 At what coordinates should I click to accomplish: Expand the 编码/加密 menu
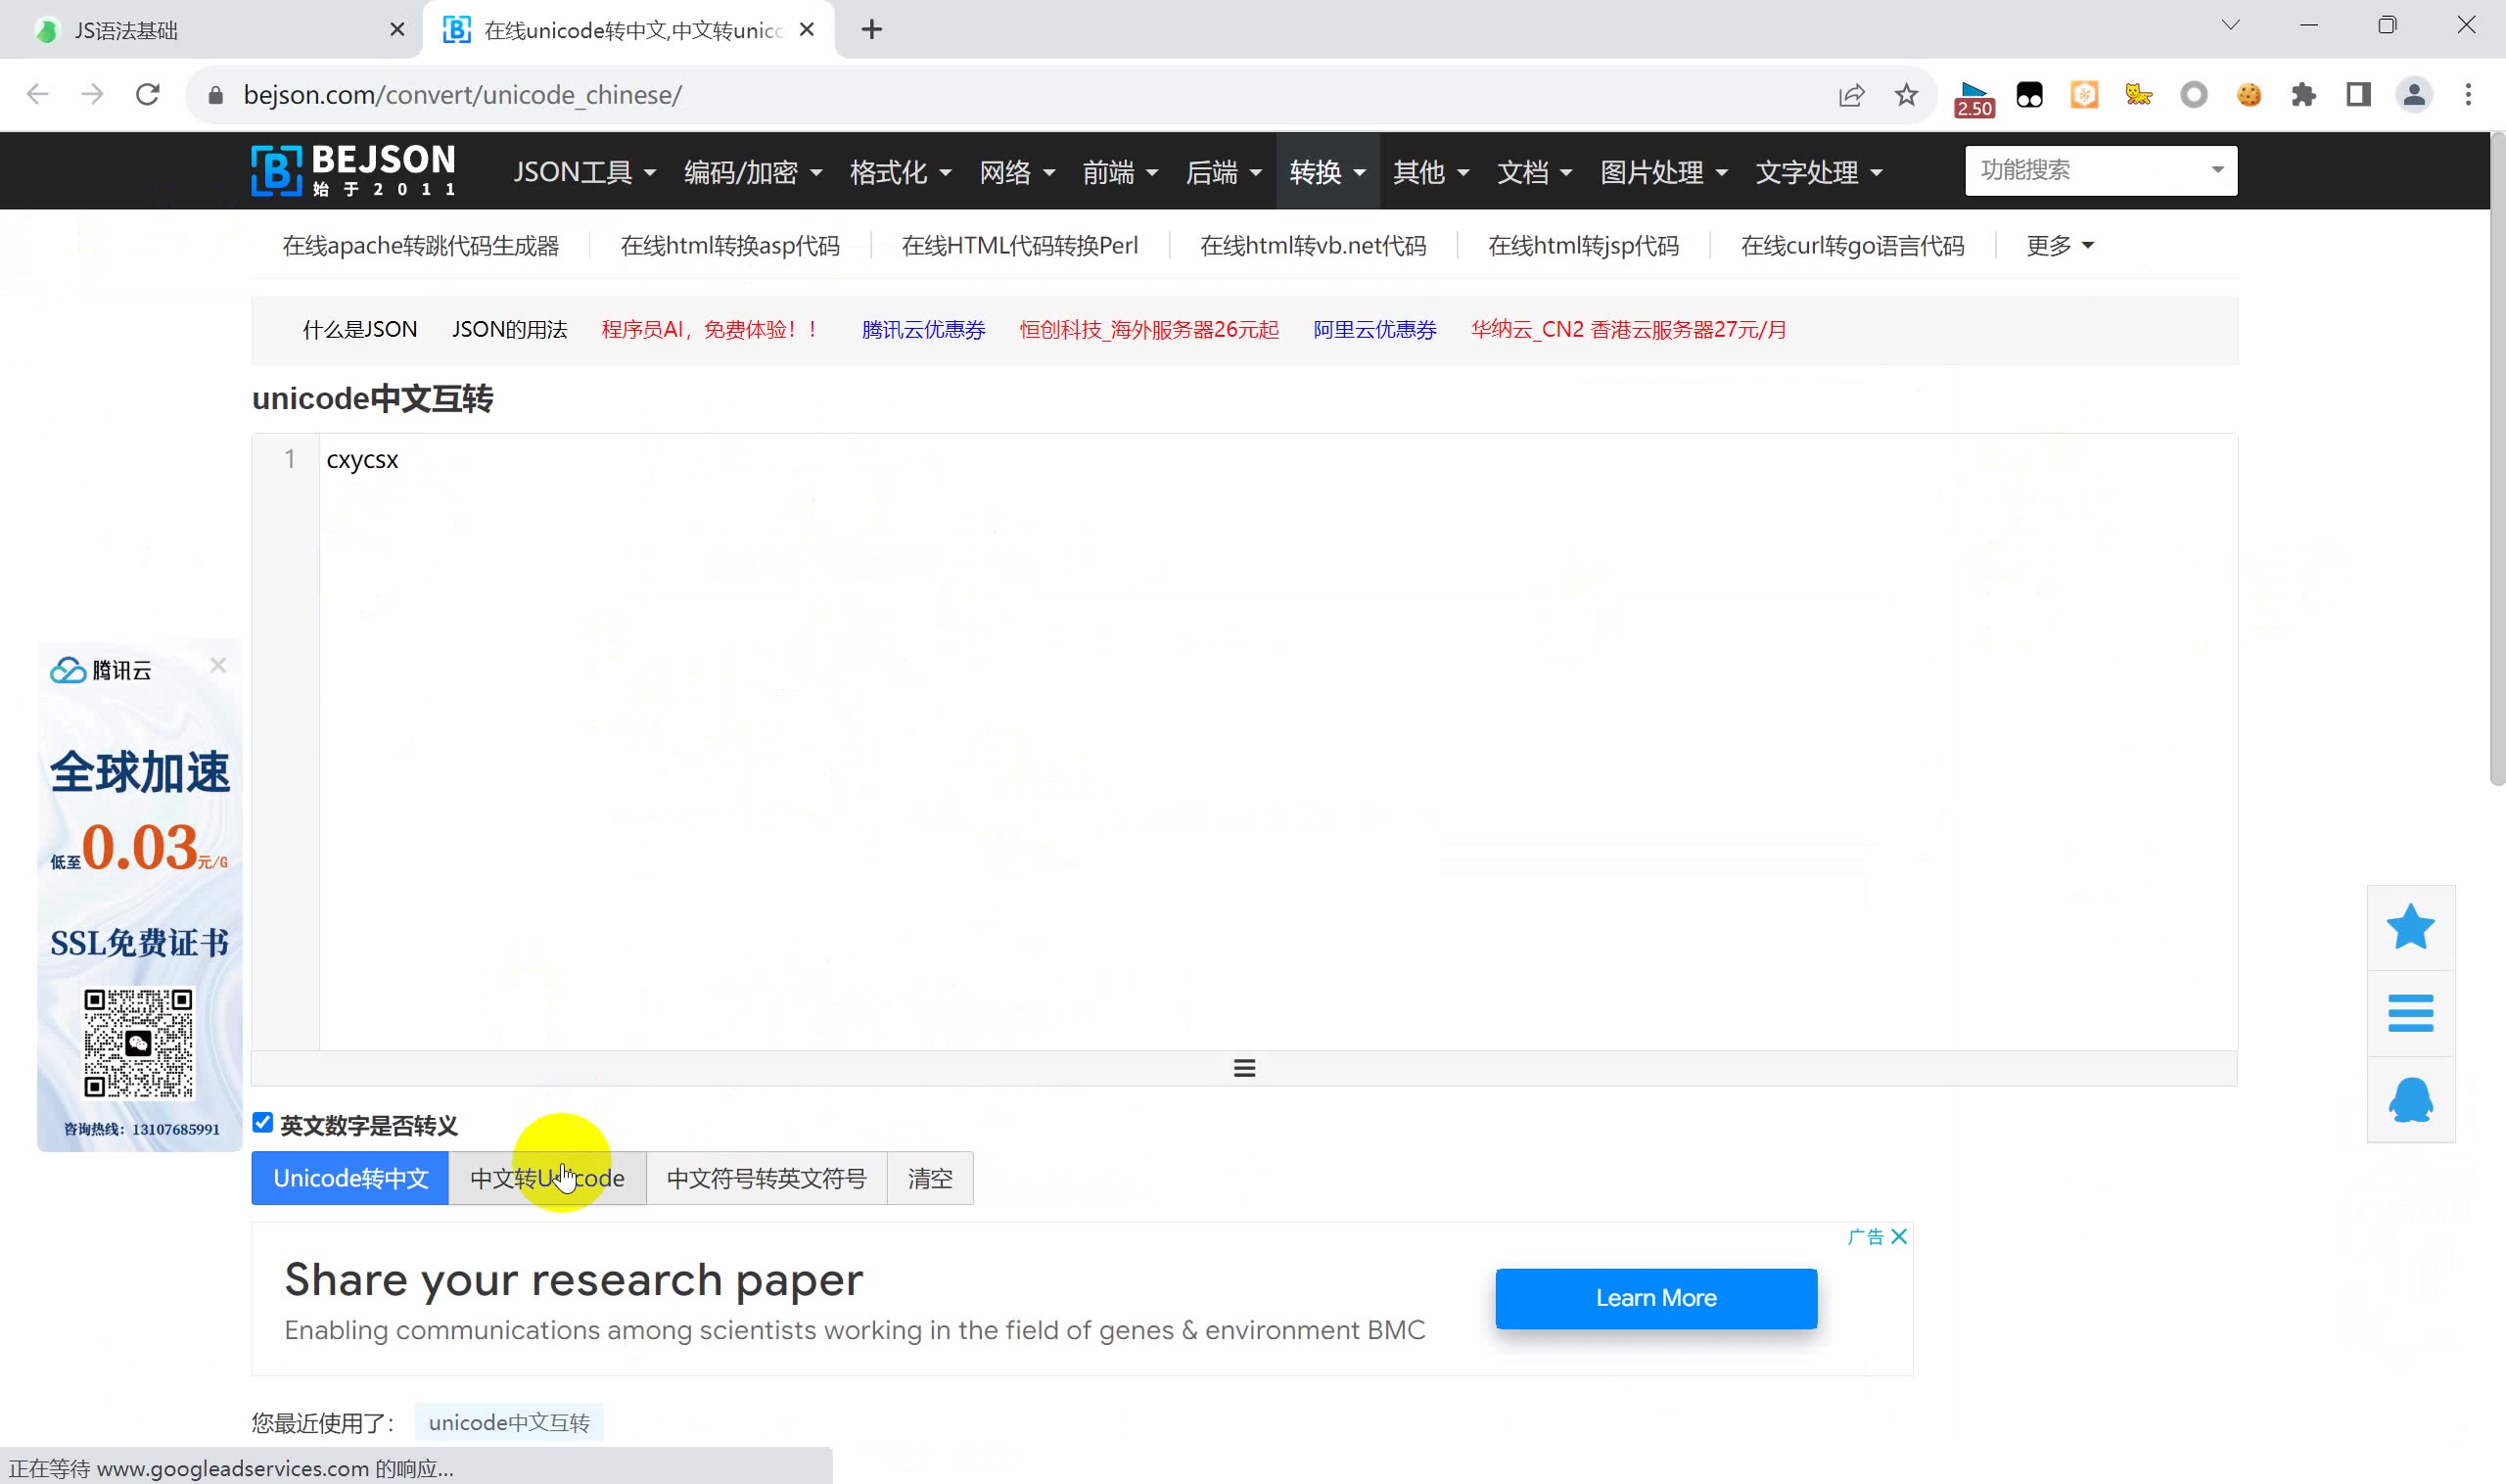pos(753,172)
